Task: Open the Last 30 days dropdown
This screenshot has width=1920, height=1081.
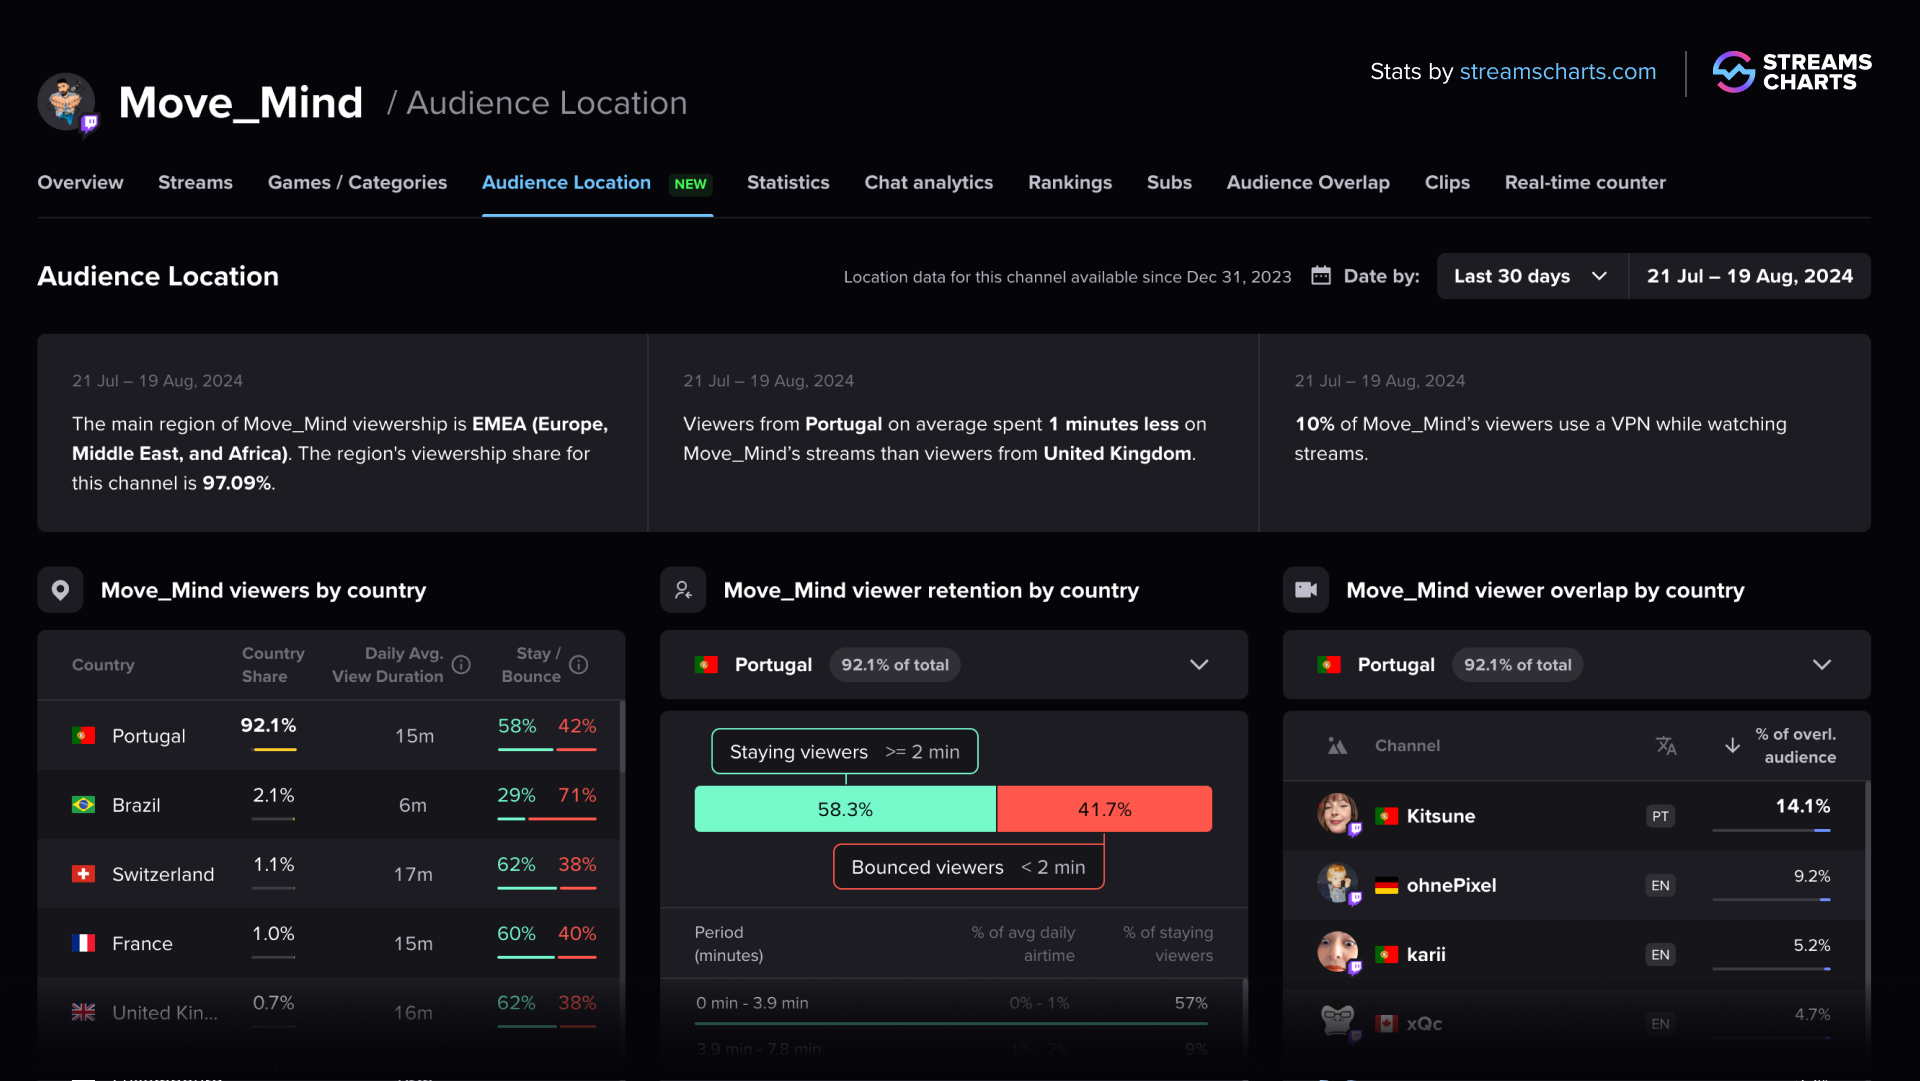Action: point(1531,276)
